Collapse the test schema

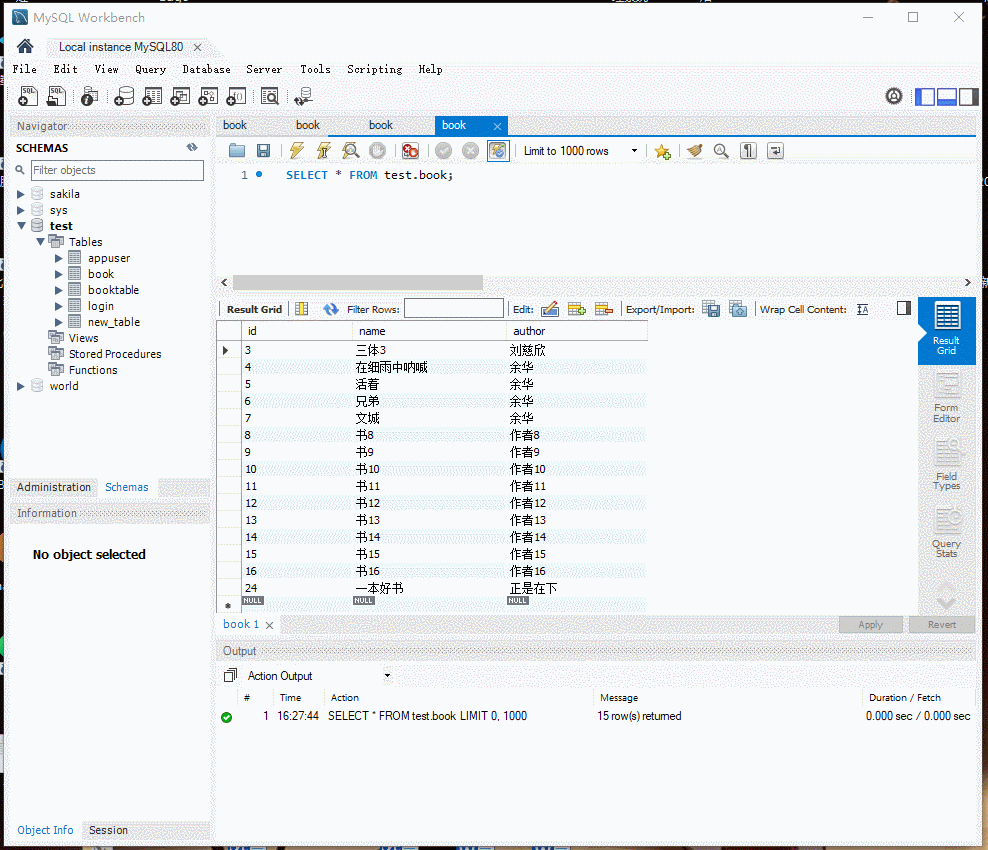point(21,226)
